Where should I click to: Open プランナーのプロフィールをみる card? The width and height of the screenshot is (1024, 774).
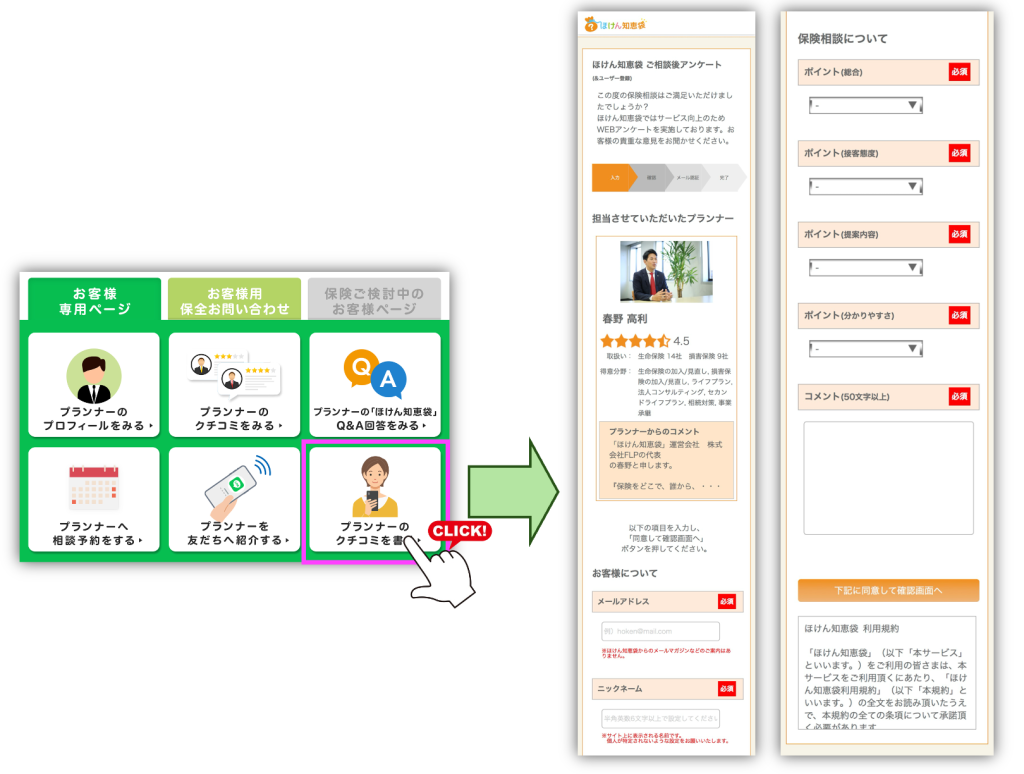(94, 385)
